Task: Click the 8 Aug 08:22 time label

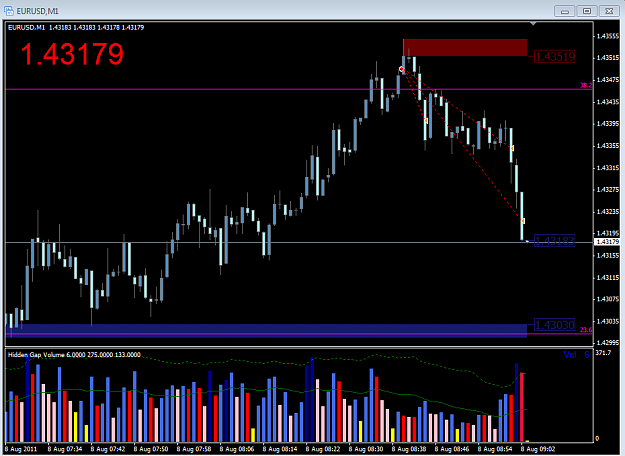Action: tap(323, 449)
